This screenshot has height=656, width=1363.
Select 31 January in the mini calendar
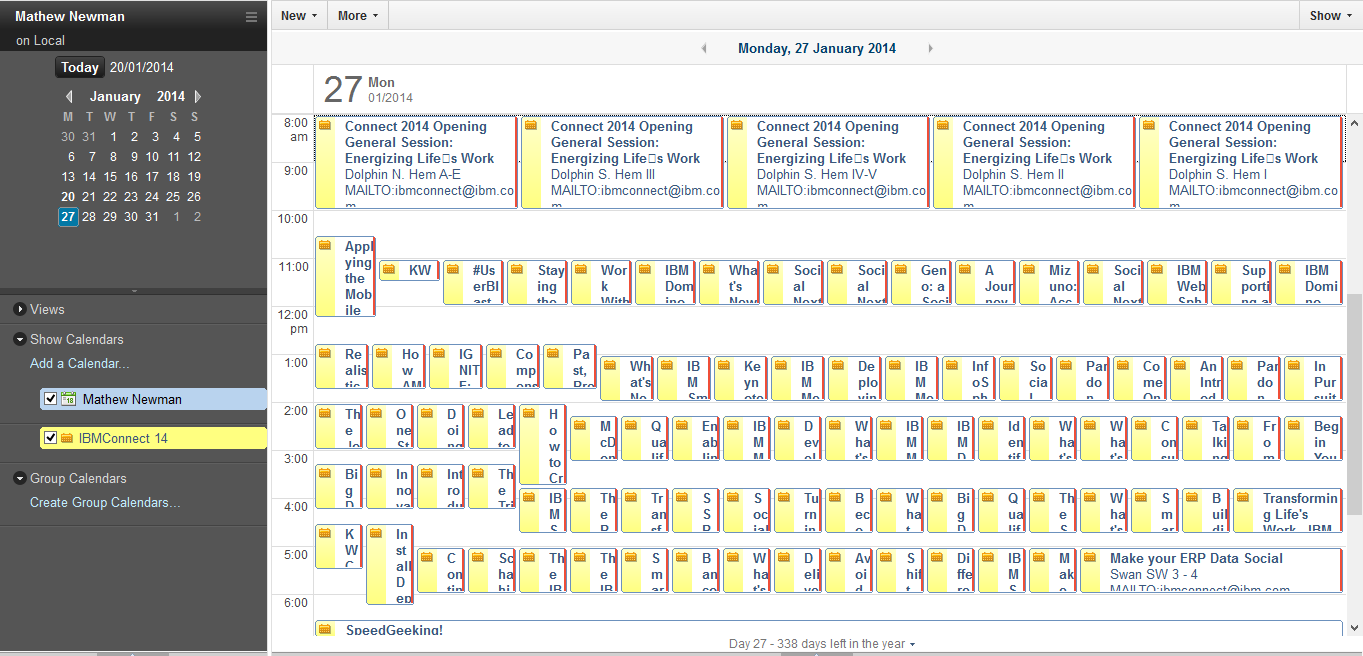152,217
